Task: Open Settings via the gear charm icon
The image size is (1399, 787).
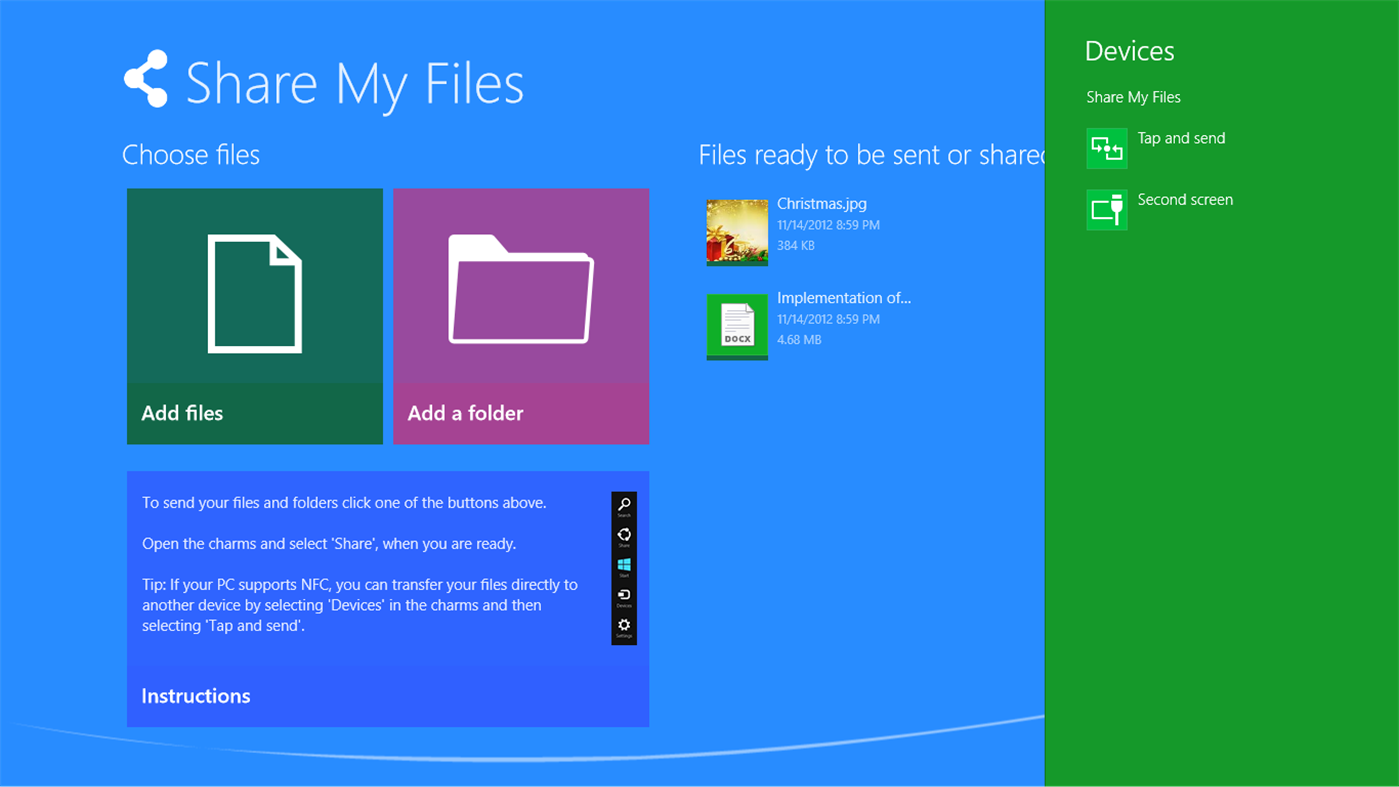Action: click(623, 624)
